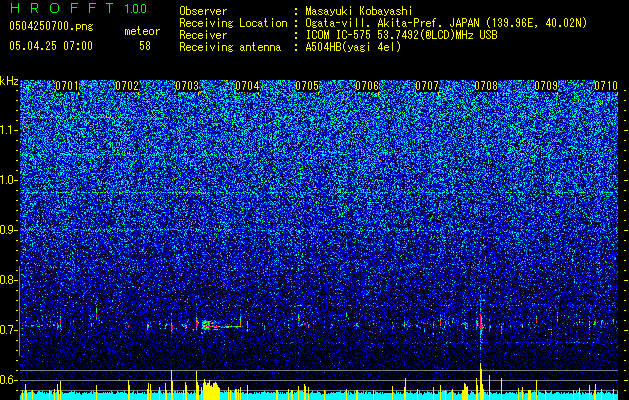The image size is (629, 400).
Task: Click the 'Receiving Location' field label
Action: (x=233, y=23)
